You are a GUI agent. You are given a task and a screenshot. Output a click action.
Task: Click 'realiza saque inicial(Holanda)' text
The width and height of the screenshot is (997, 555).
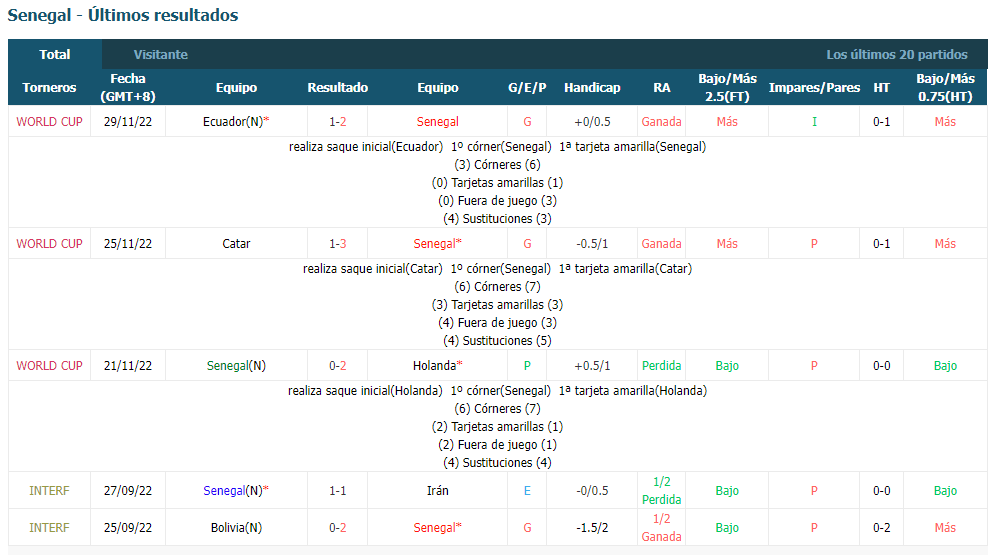(x=365, y=391)
